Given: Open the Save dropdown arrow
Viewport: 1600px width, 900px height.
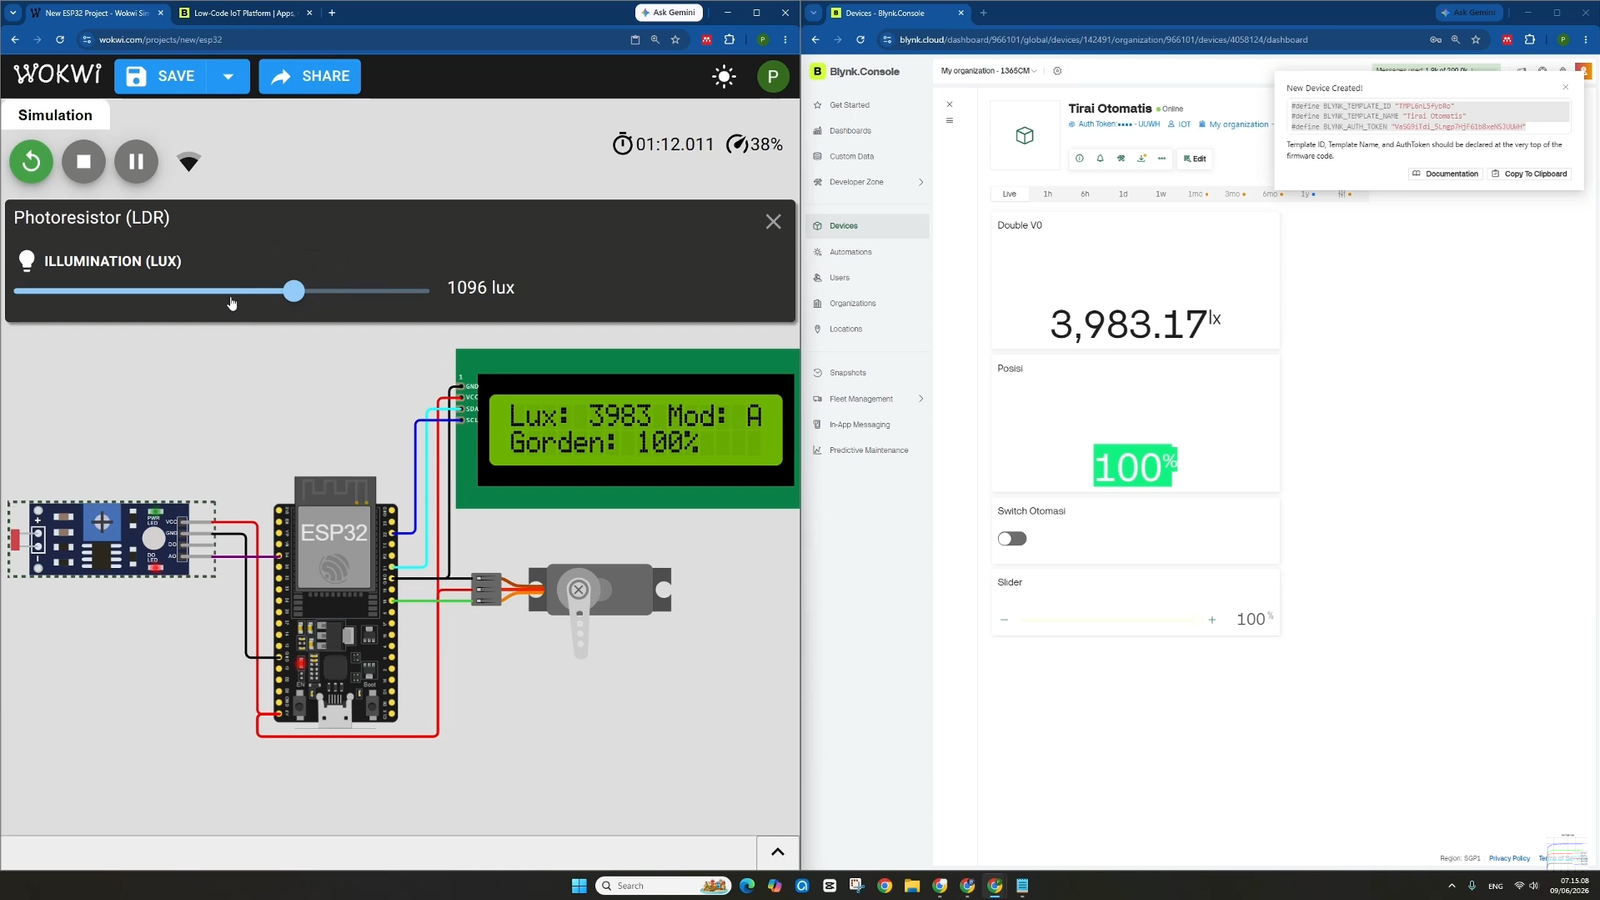Looking at the screenshot, I should [228, 76].
